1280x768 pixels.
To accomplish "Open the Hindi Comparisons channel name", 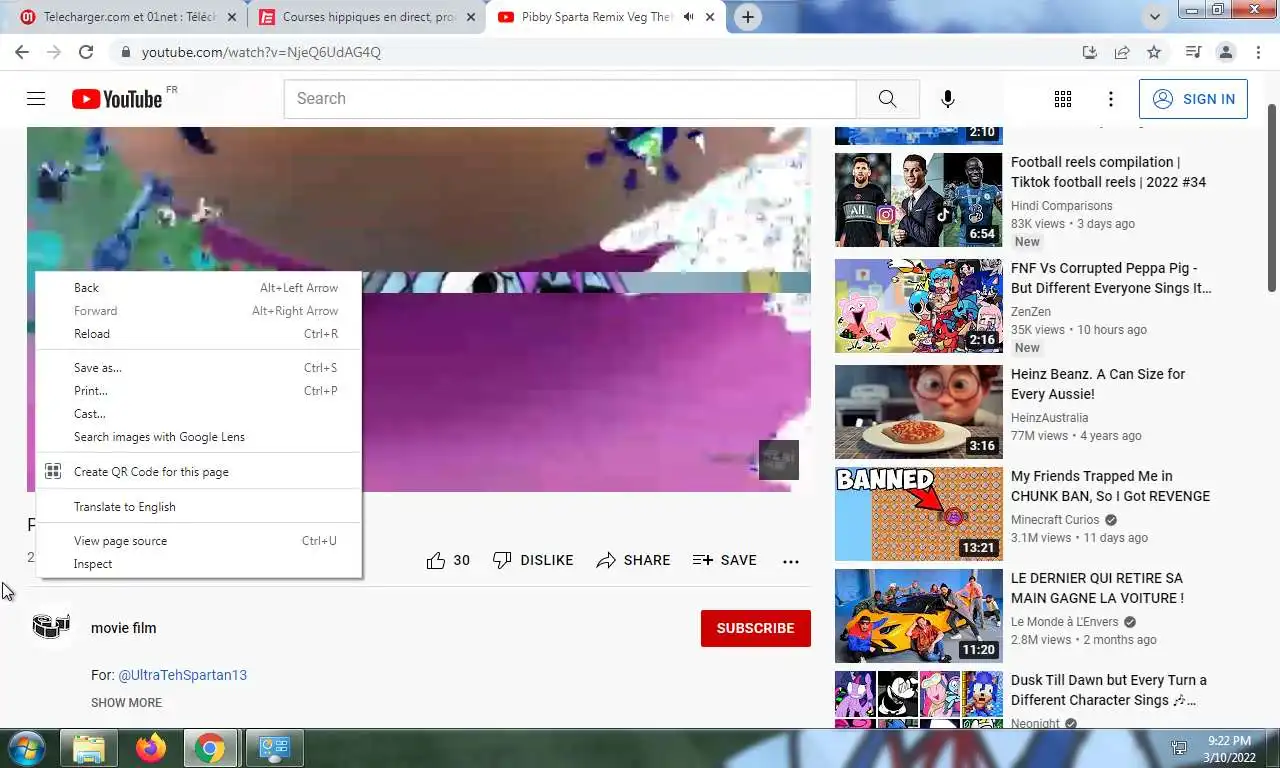I will coord(1061,206).
